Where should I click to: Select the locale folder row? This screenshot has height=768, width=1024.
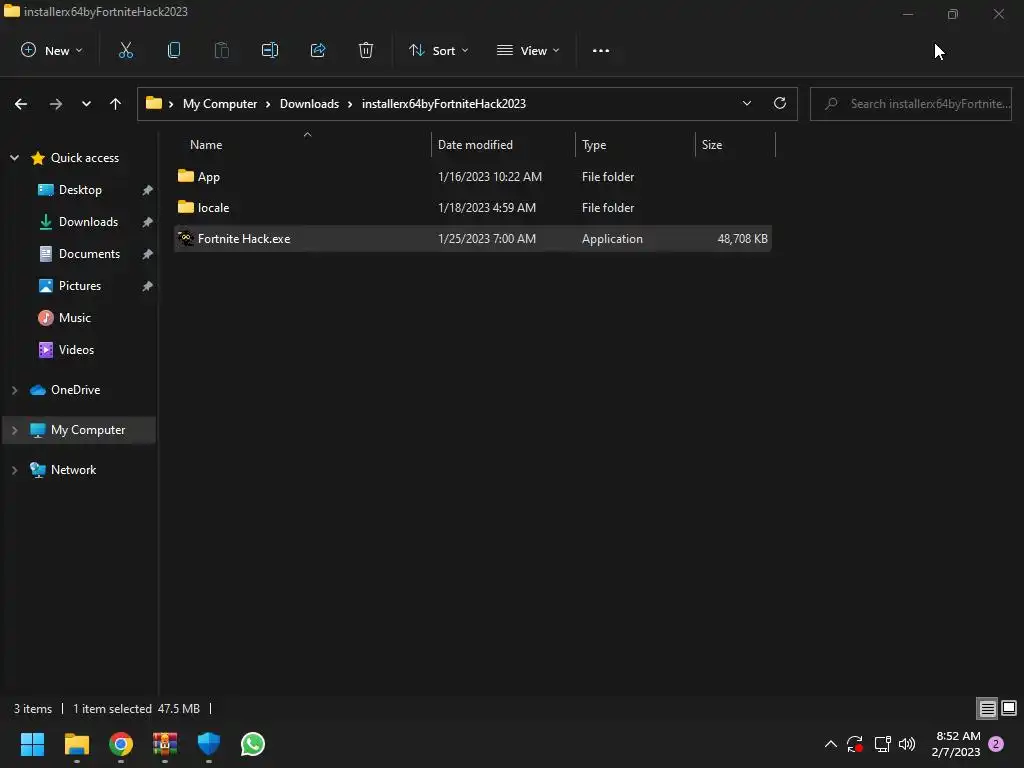tap(473, 208)
